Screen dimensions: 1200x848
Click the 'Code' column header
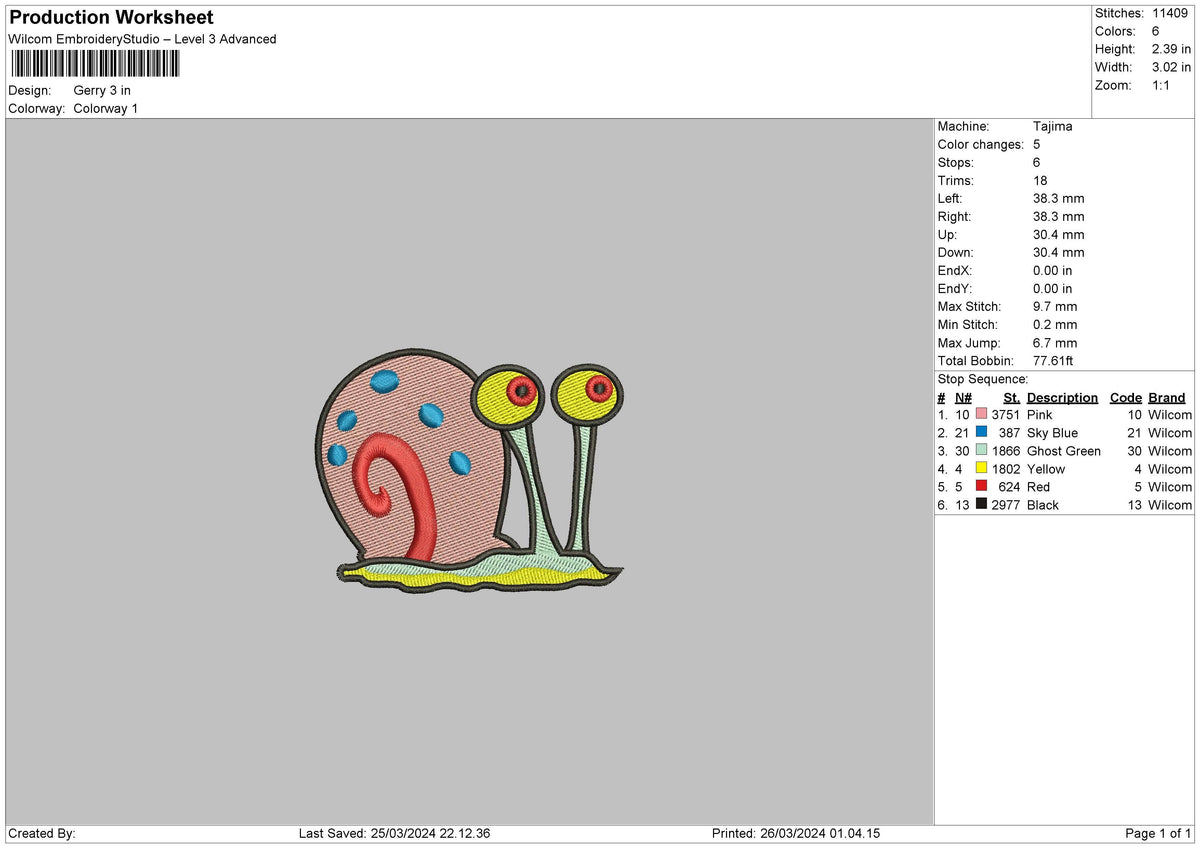click(x=1126, y=397)
